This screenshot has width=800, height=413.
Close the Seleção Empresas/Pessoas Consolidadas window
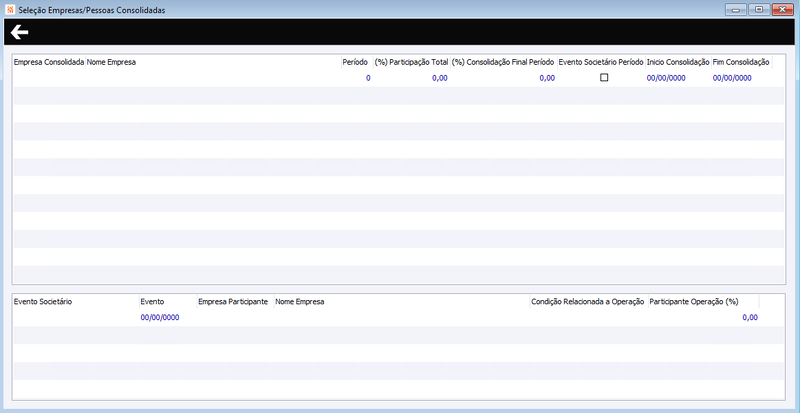[x=783, y=10]
